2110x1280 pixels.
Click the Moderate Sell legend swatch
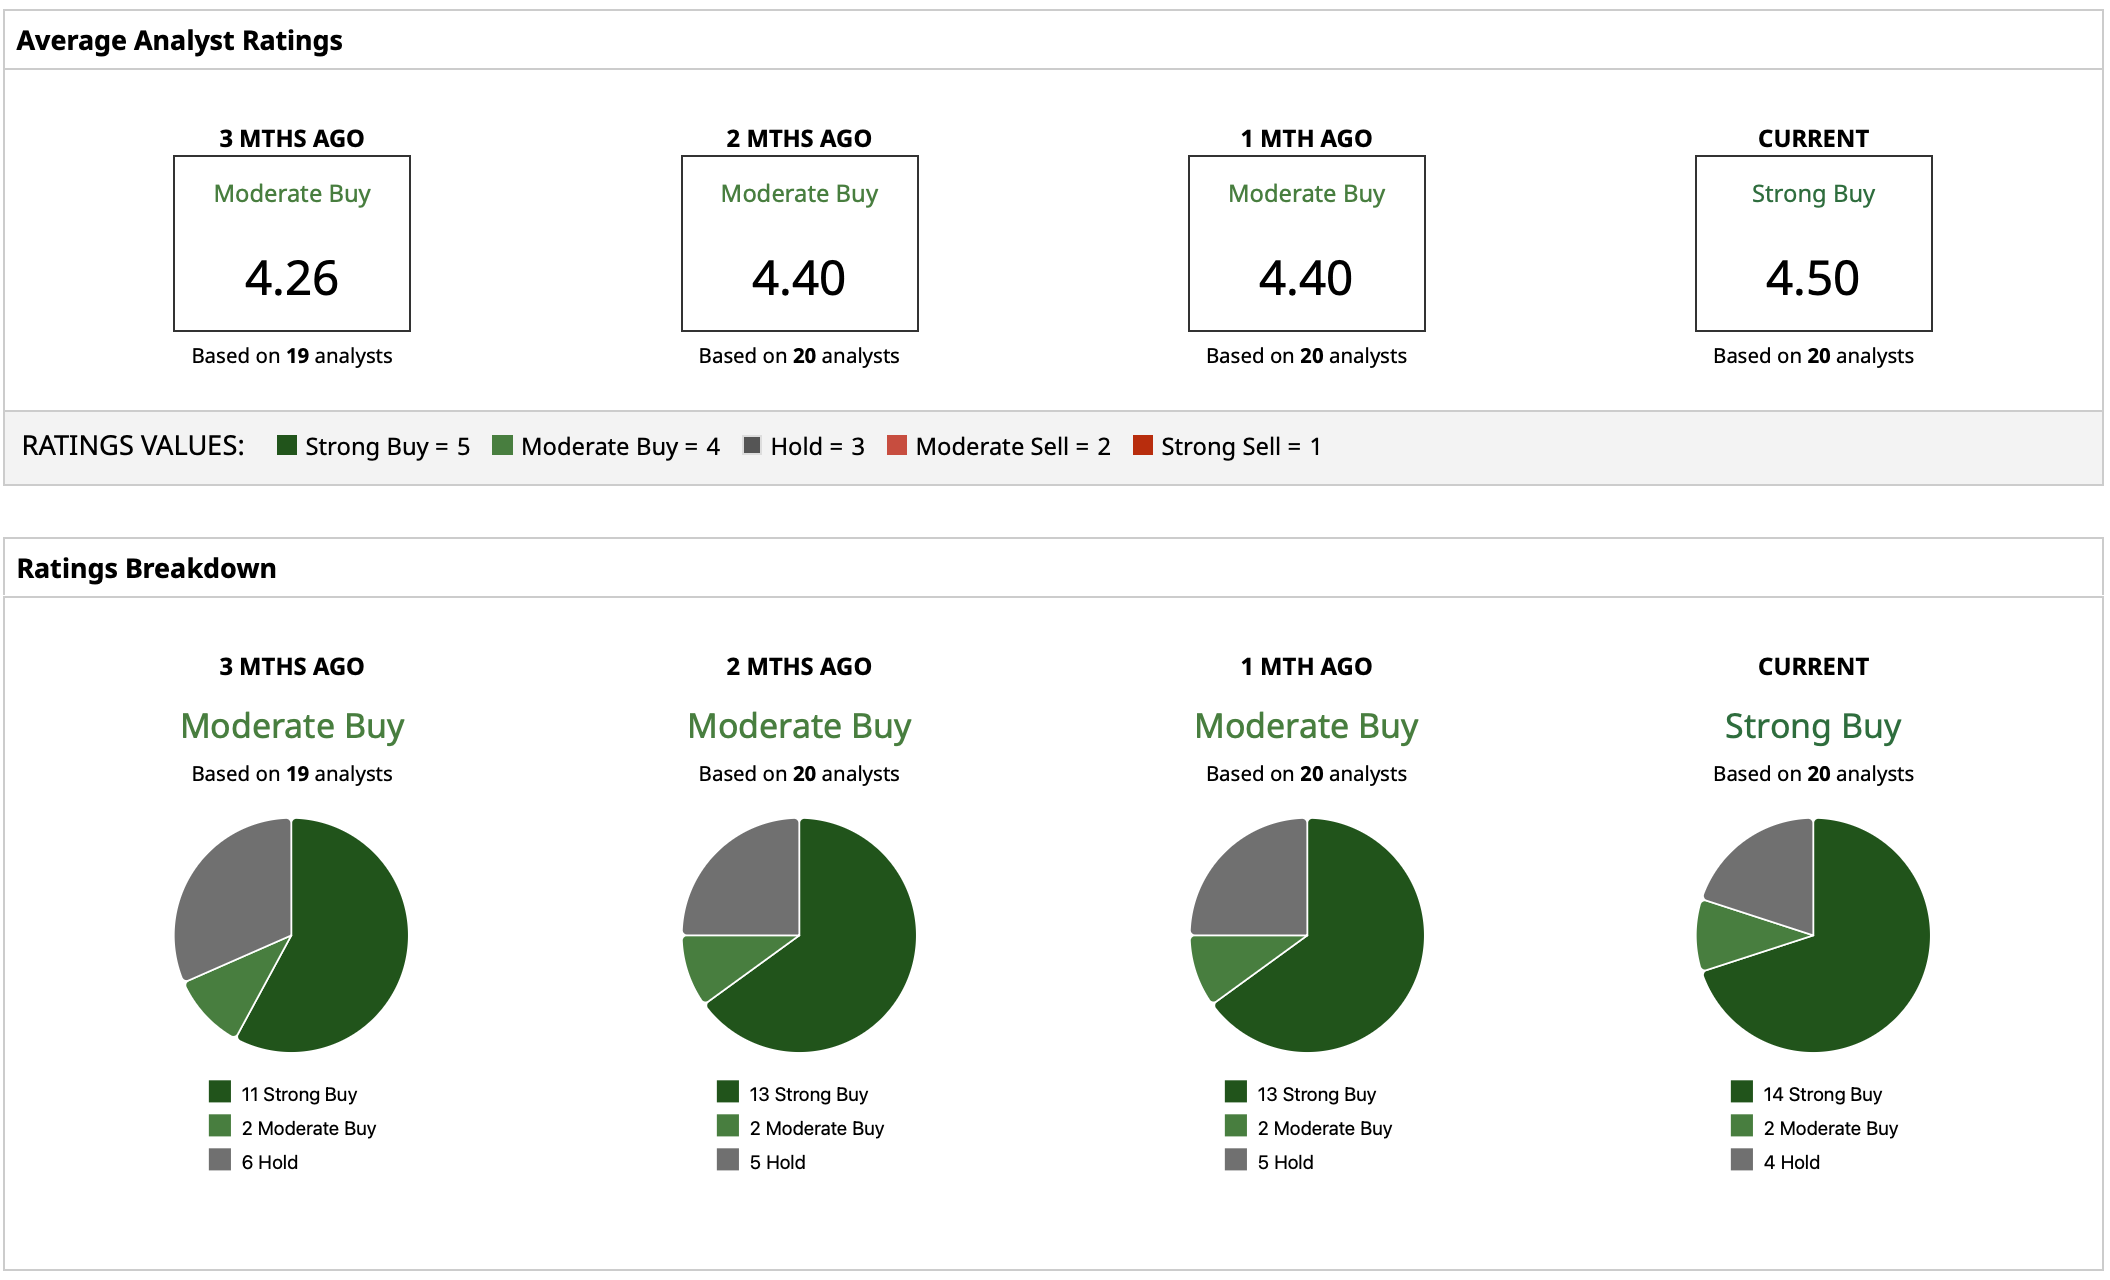[897, 445]
